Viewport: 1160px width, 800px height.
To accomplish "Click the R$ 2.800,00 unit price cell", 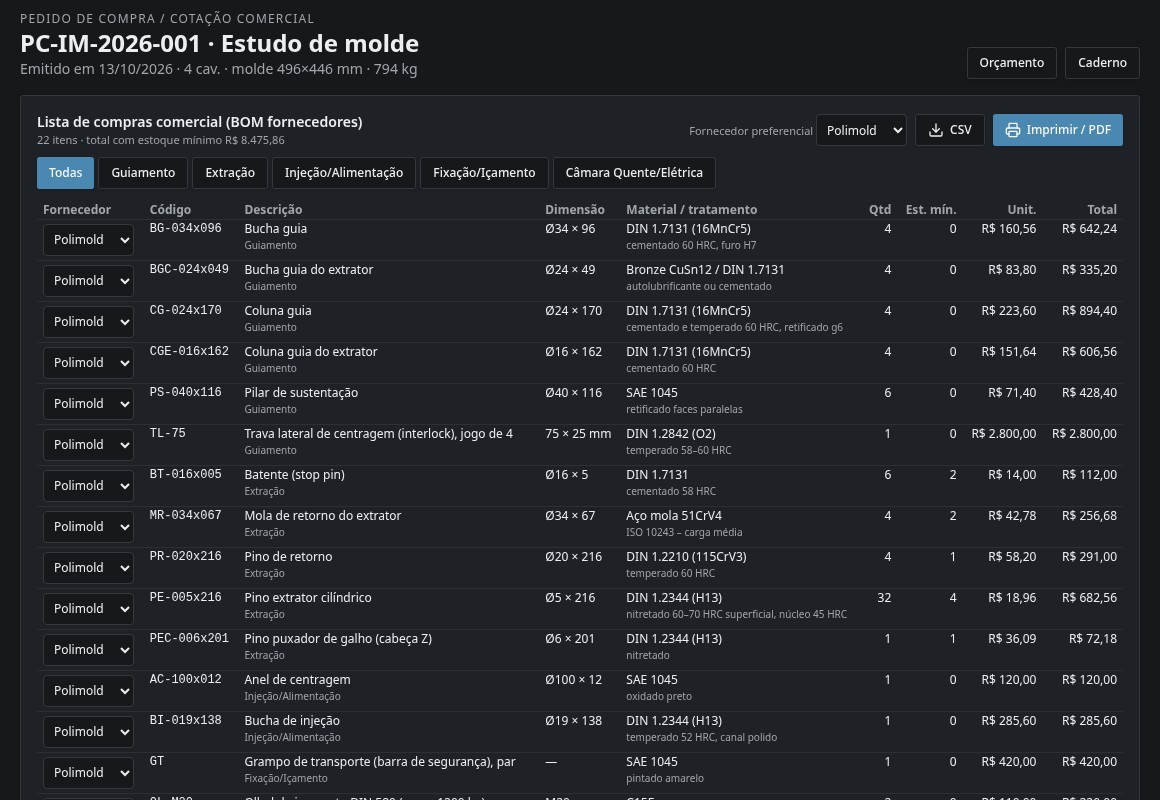I will [x=1004, y=434].
